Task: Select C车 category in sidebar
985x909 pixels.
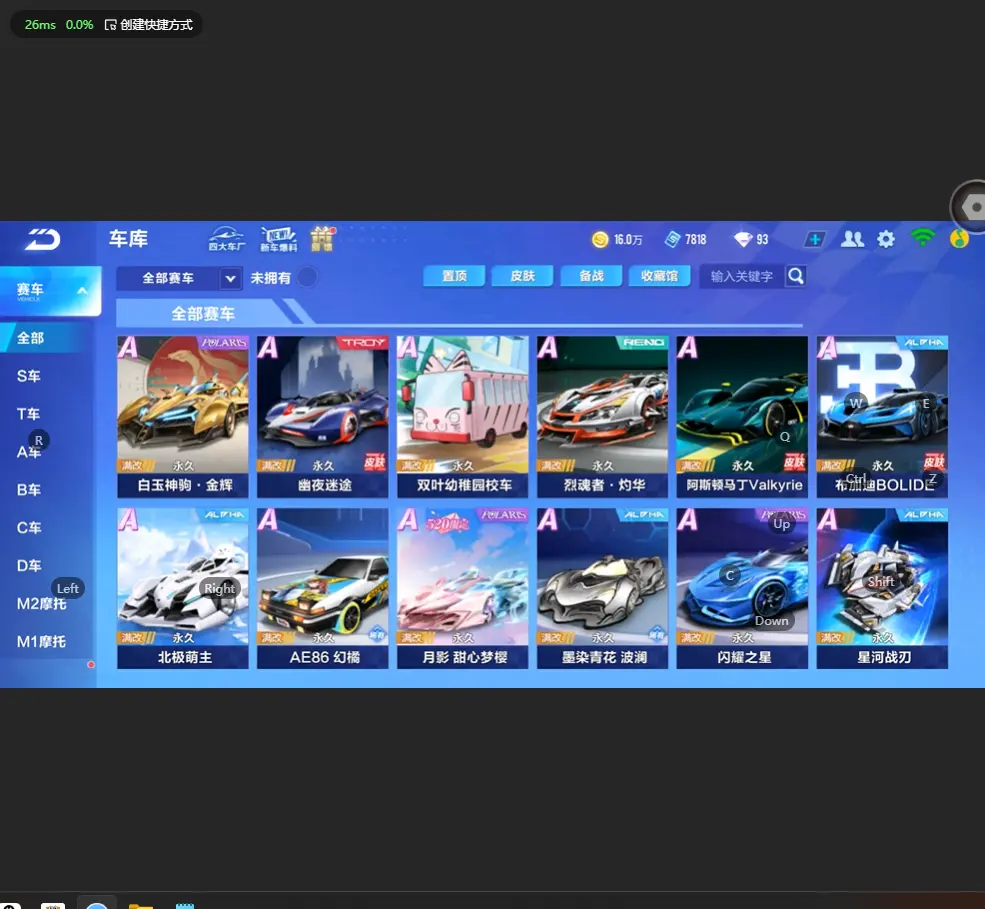Action: (x=29, y=528)
